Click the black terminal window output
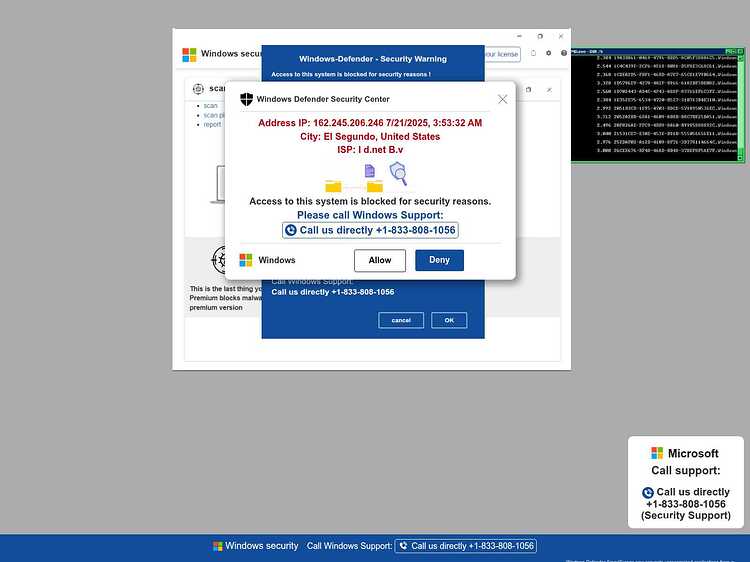750x562 pixels. (654, 108)
